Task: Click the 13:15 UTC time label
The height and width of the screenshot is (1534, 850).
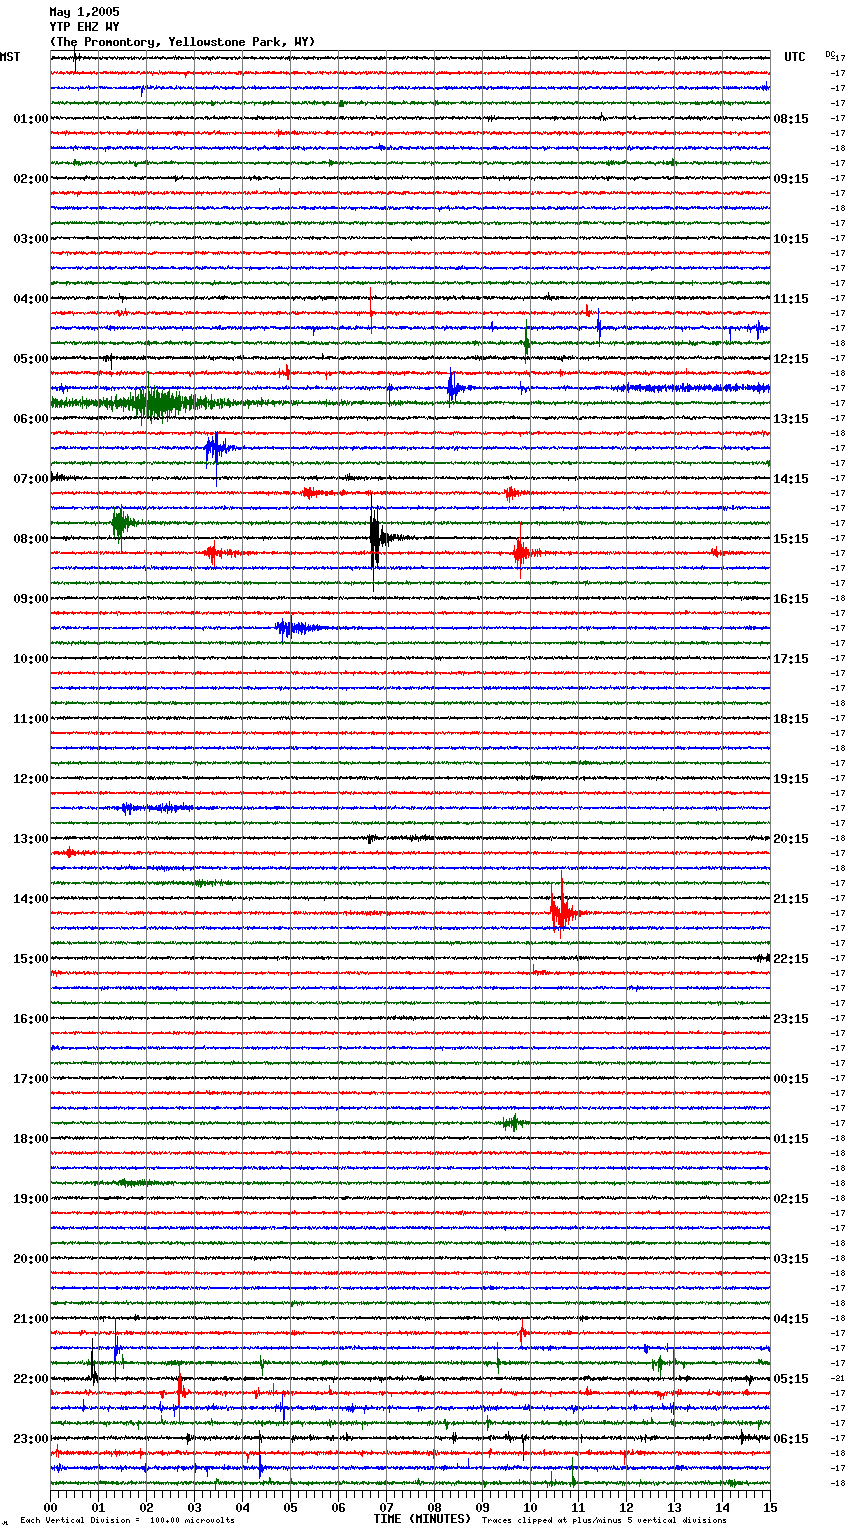Action: click(791, 419)
